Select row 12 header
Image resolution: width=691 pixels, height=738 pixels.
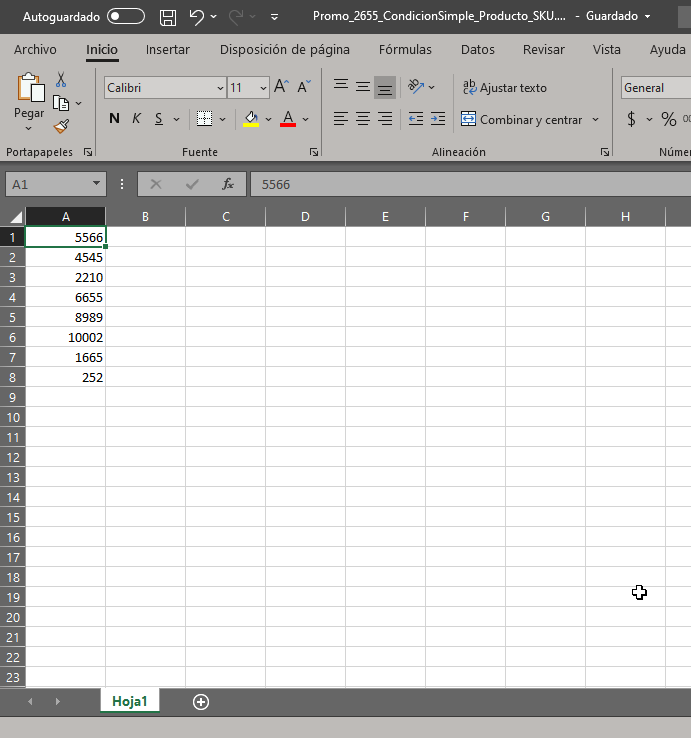[x=13, y=457]
